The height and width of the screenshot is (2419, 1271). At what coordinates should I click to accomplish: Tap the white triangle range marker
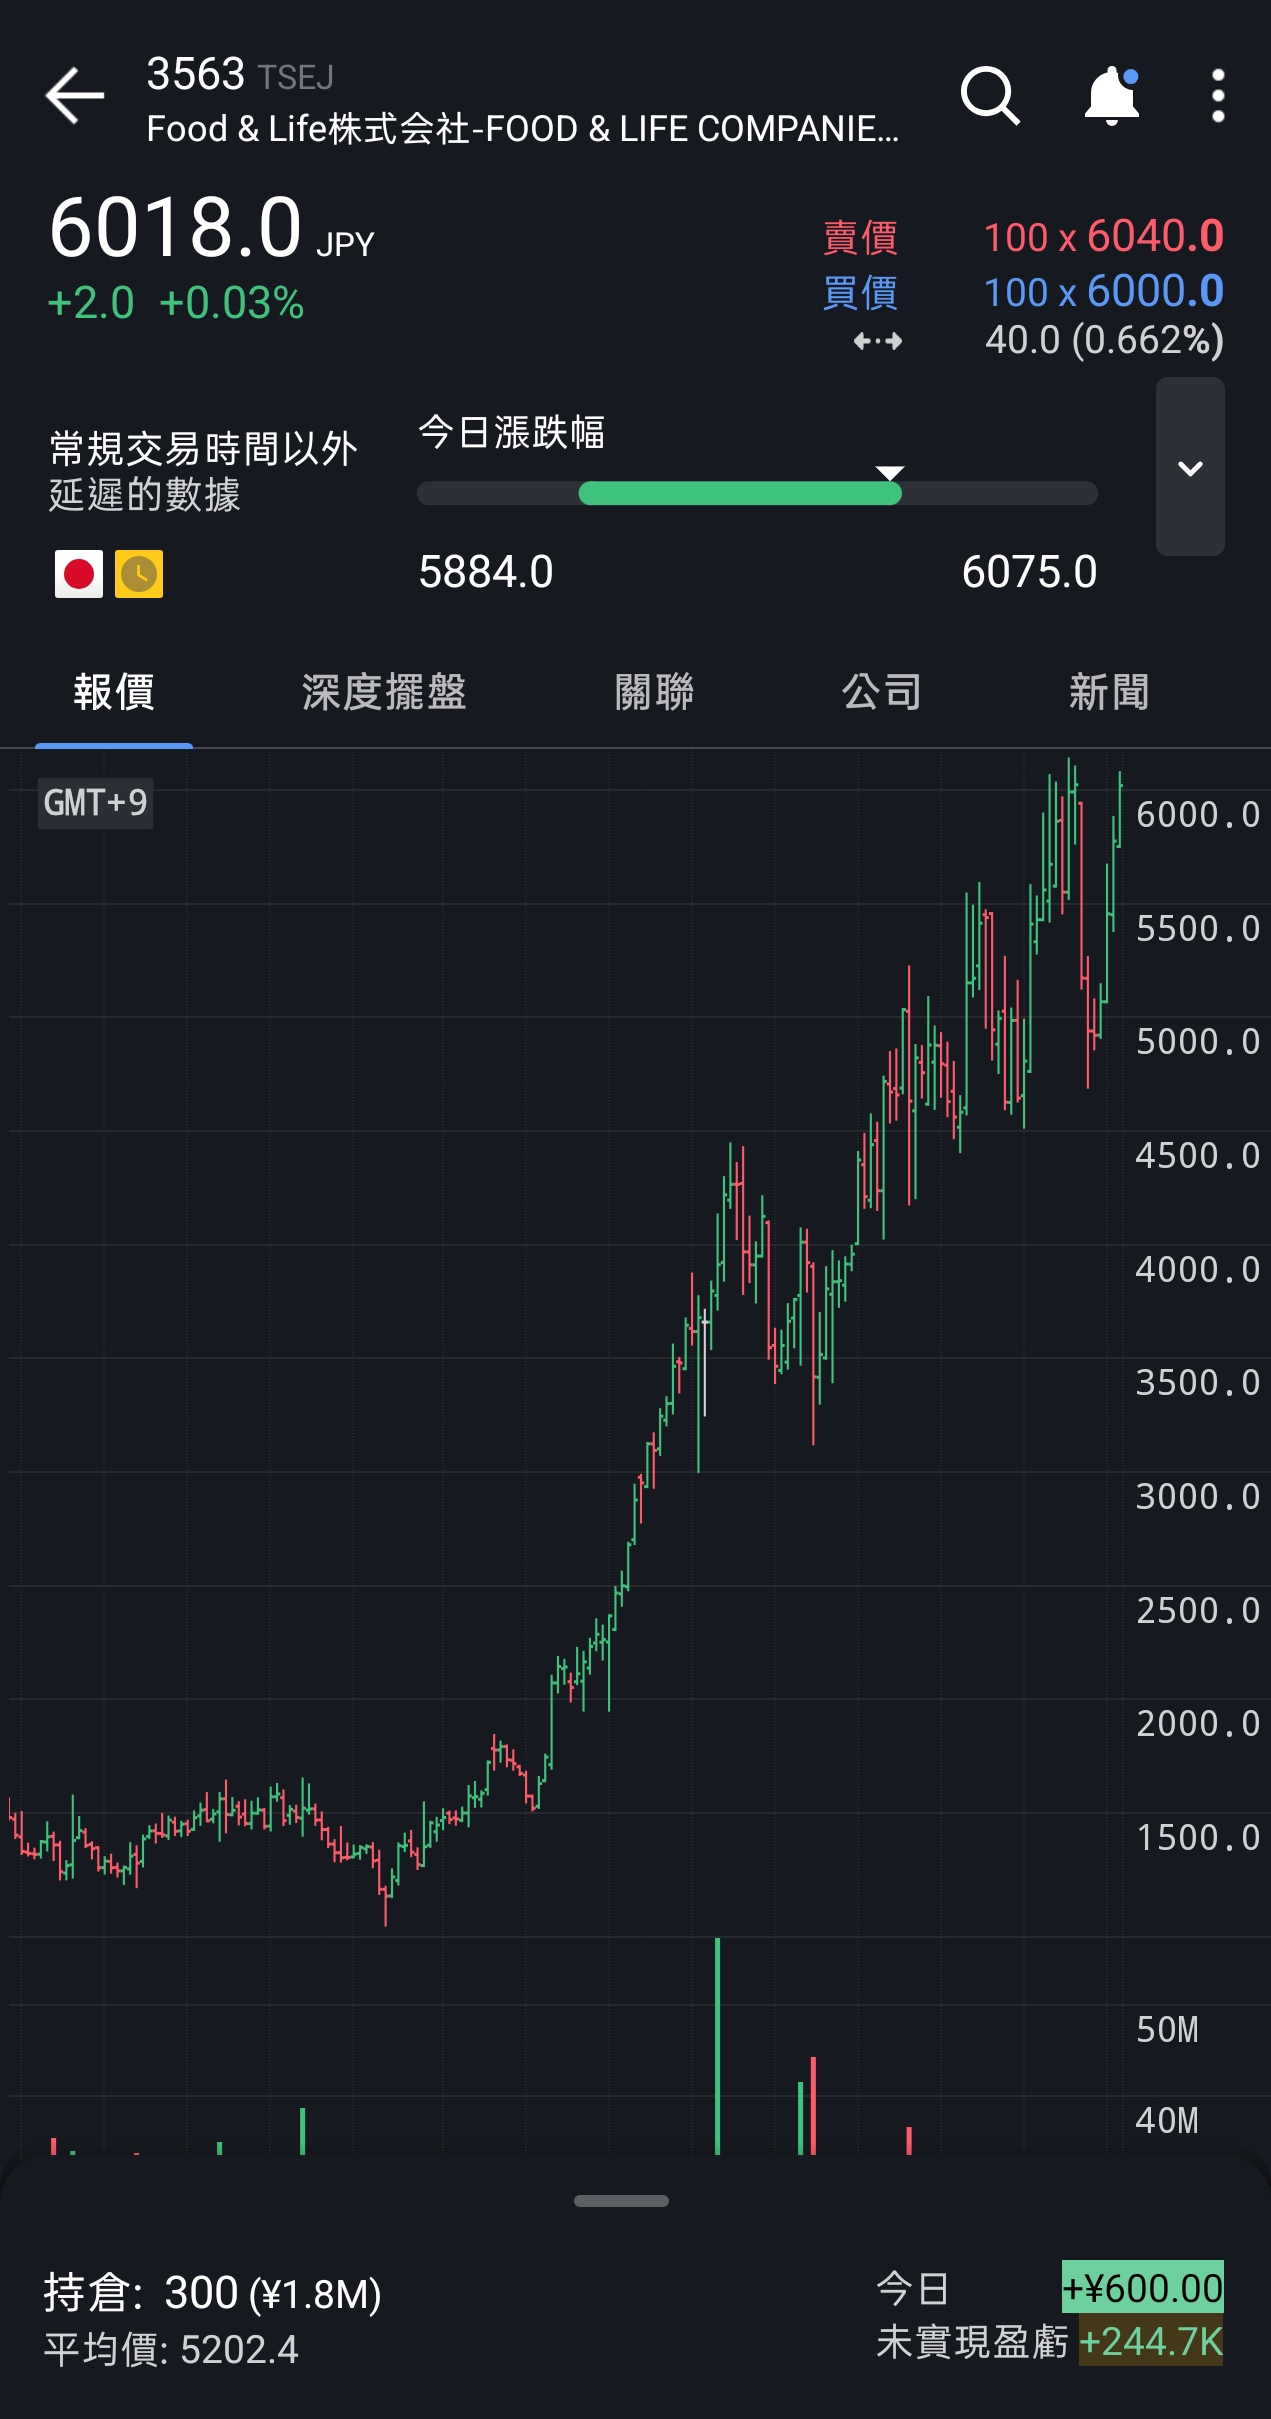pyautogui.click(x=889, y=472)
